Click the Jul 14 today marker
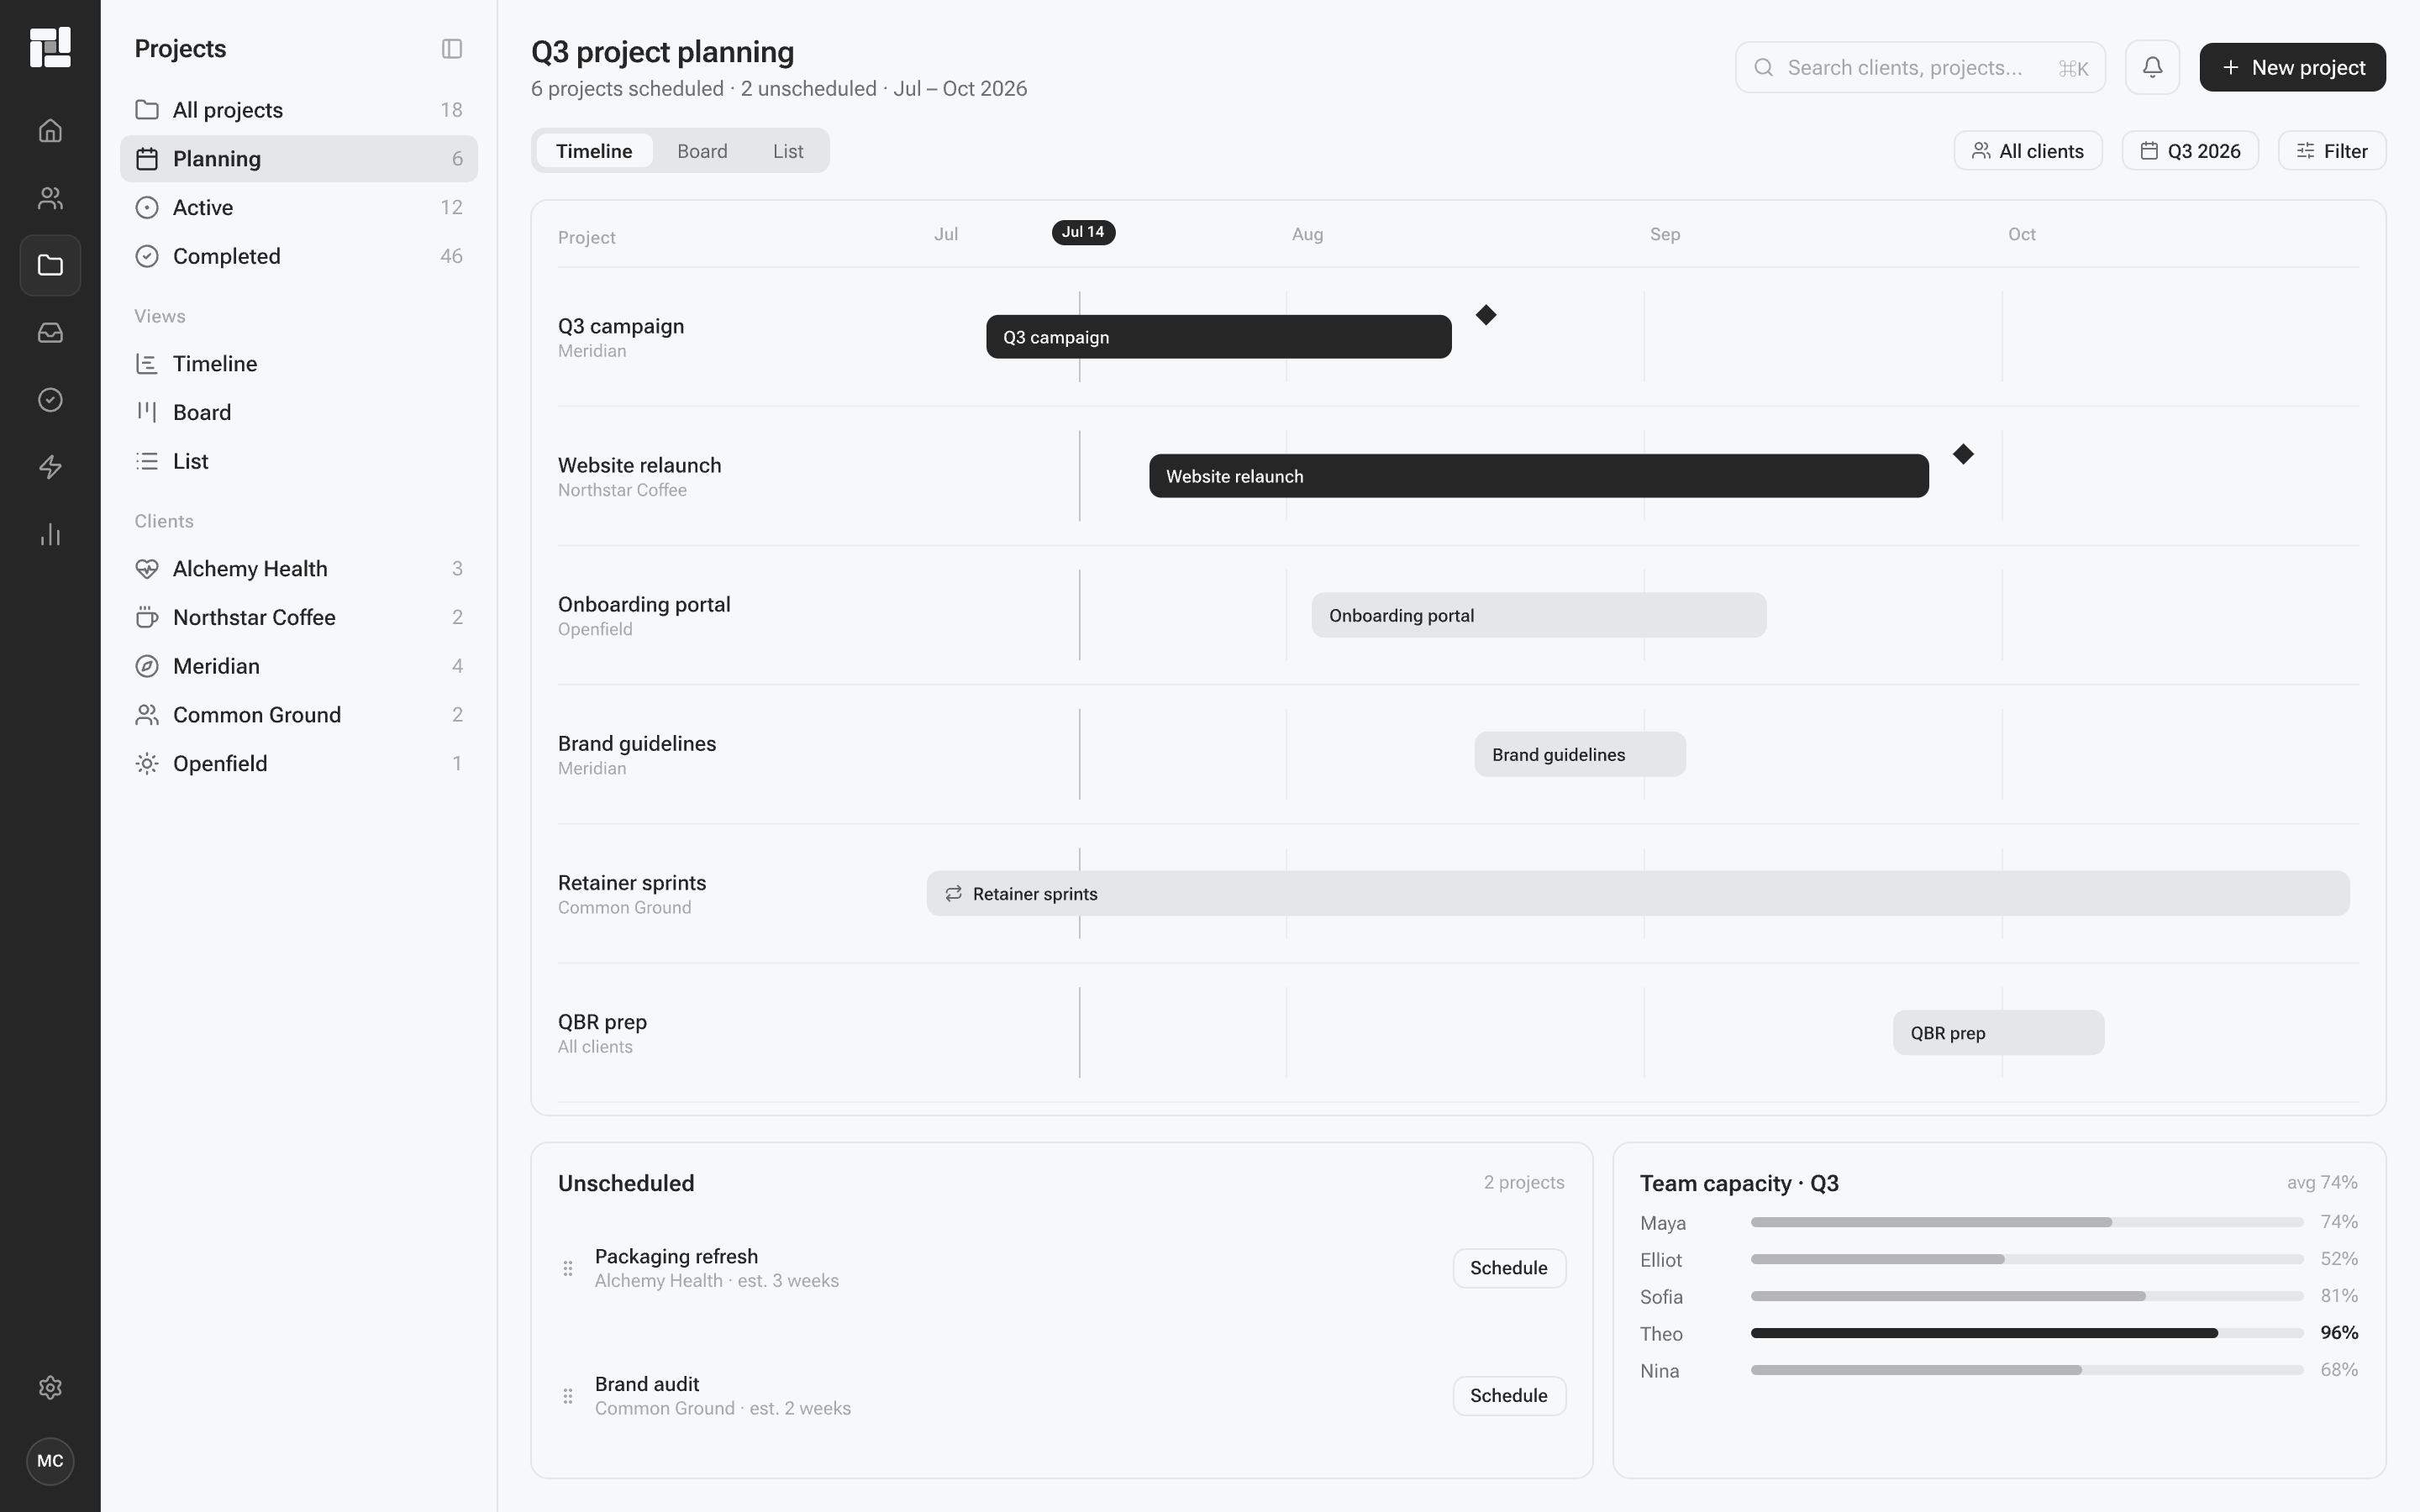 (1083, 232)
